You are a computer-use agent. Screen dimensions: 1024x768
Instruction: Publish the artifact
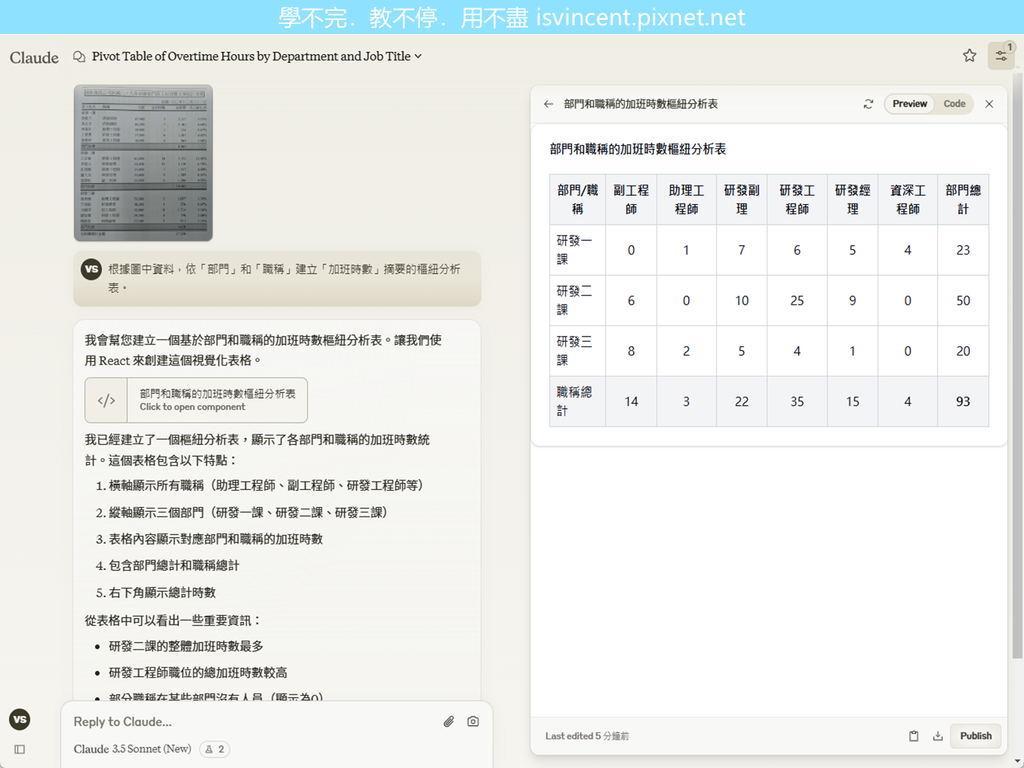pos(976,736)
